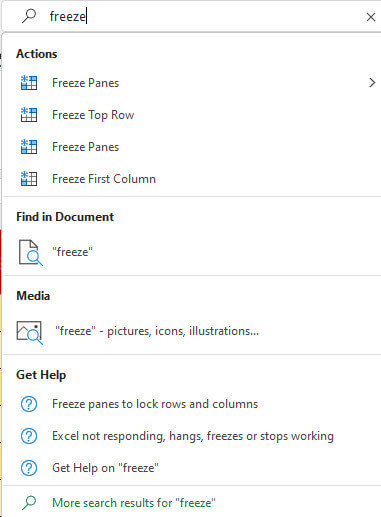
Task: Click the Media picture search icon
Action: point(30,332)
